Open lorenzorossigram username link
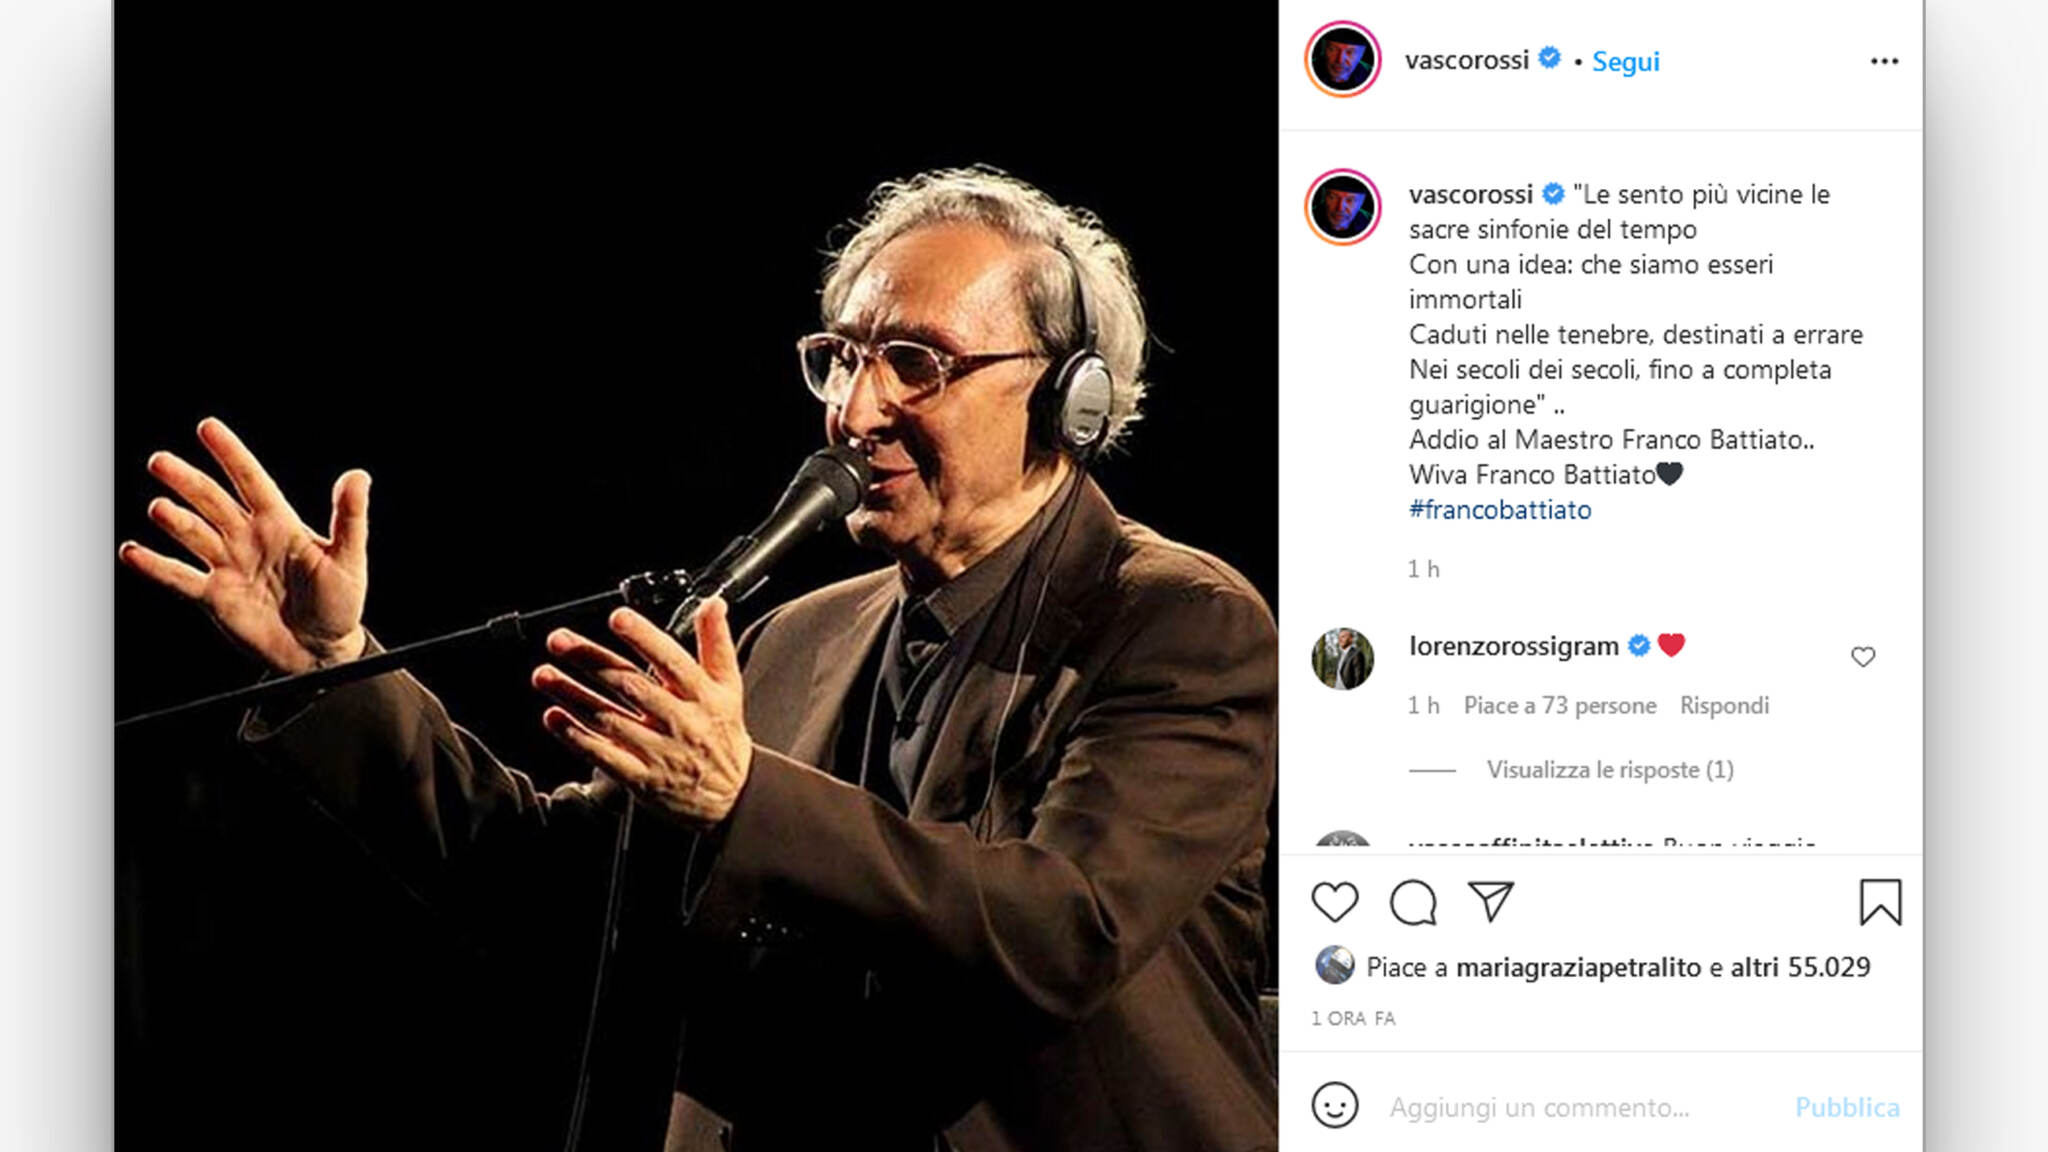 click(1513, 646)
